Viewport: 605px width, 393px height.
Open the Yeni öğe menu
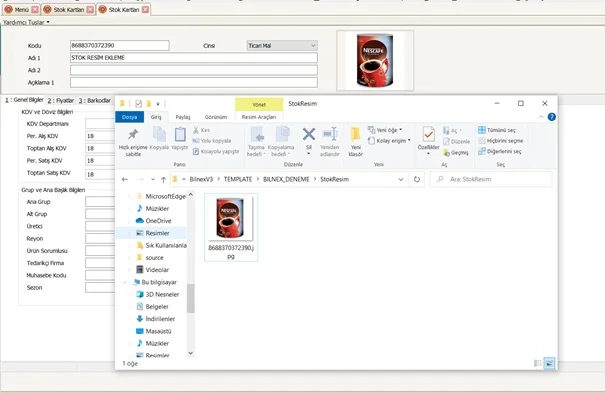tap(385, 130)
